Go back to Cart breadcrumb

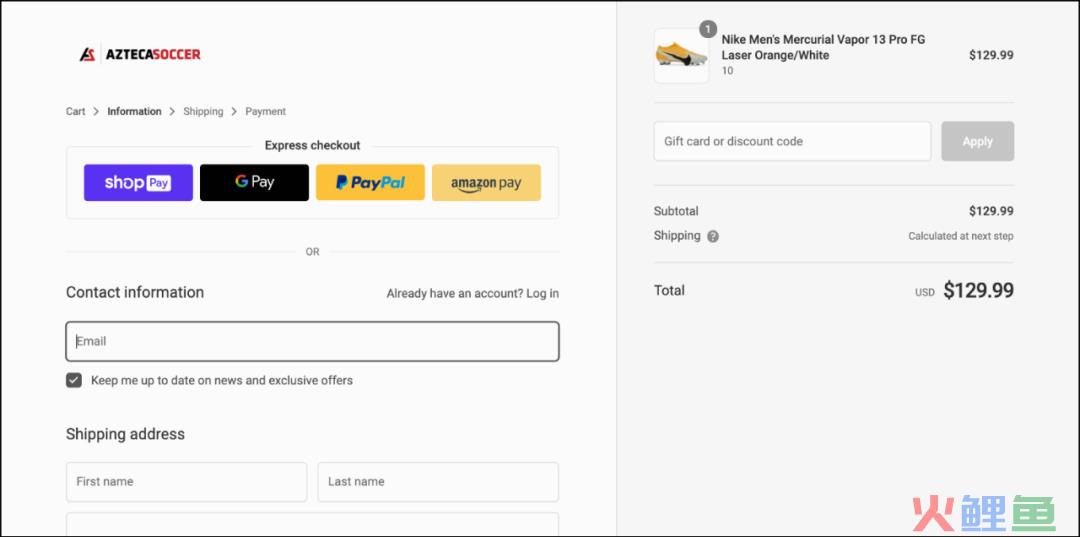coord(76,112)
